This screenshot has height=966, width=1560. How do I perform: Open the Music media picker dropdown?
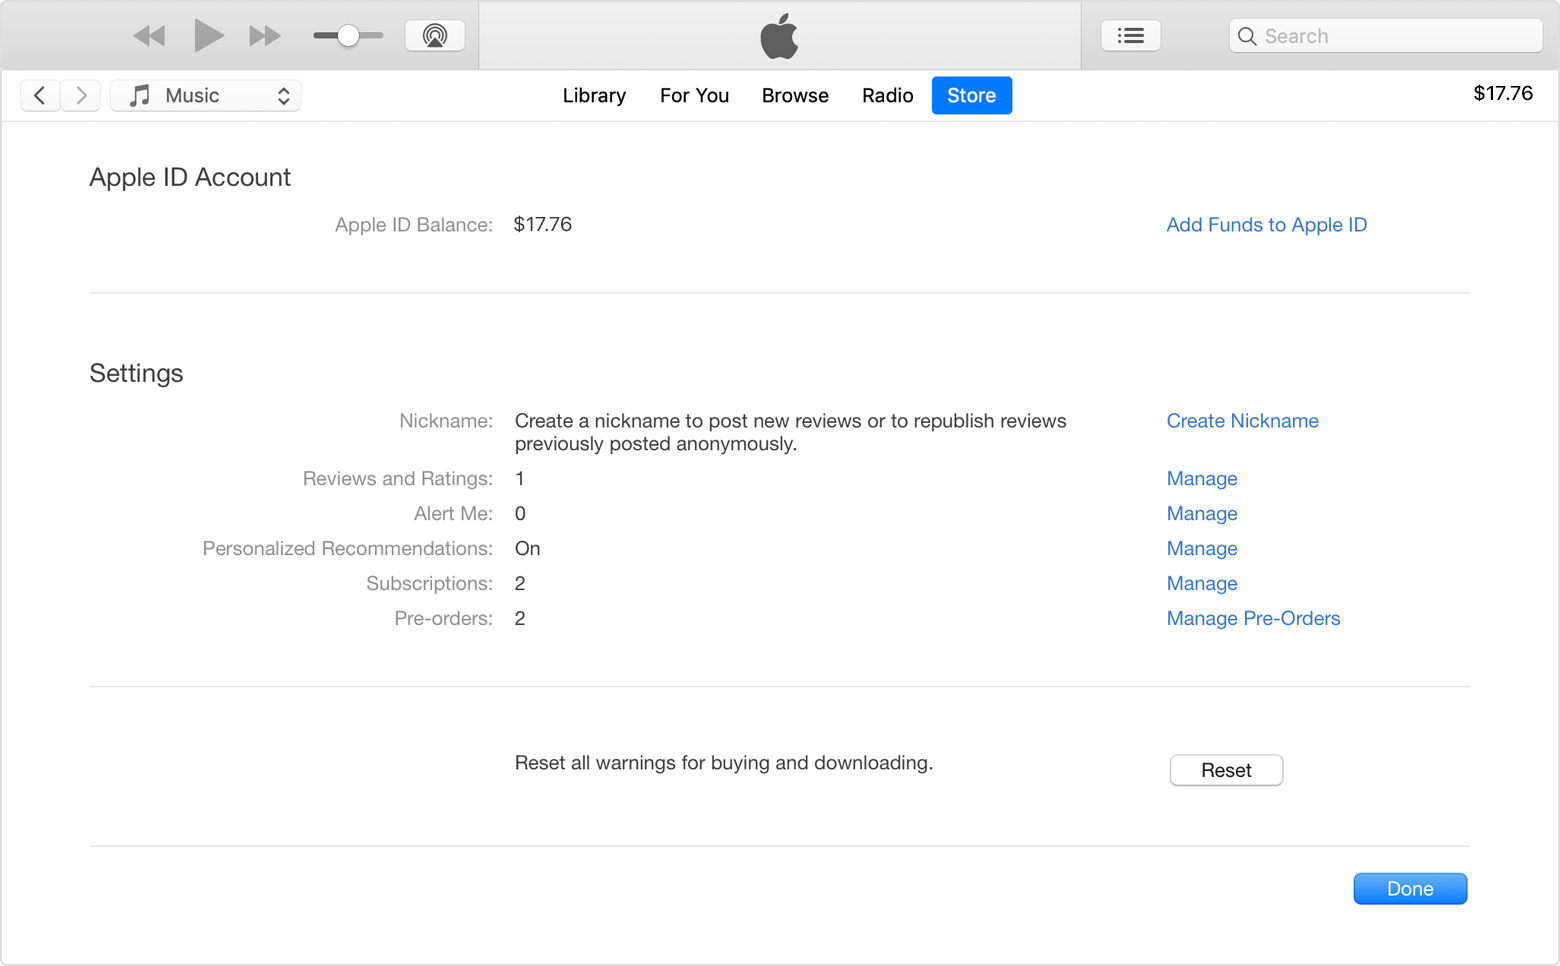click(205, 95)
